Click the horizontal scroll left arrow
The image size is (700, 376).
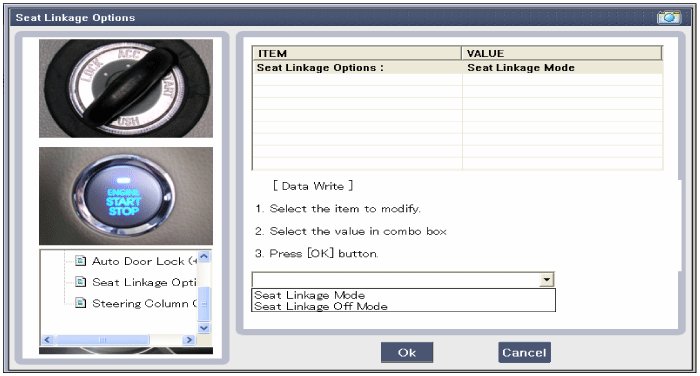click(47, 340)
